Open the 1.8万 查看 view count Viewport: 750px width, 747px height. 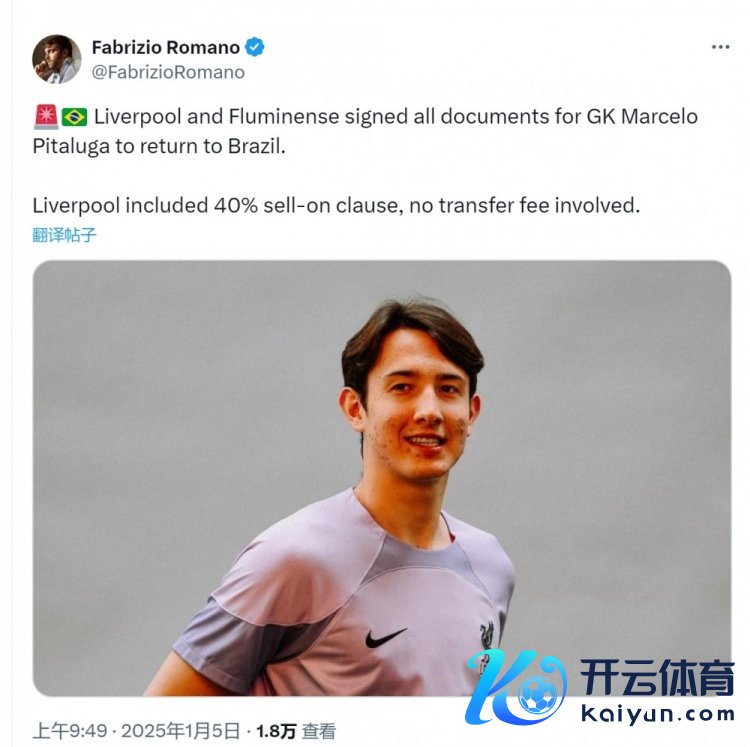click(x=296, y=731)
